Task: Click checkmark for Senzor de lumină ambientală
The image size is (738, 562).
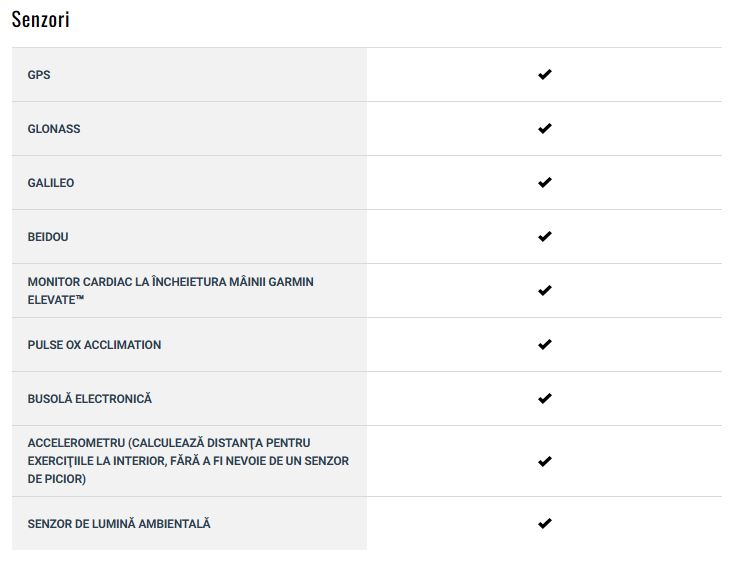Action: tap(545, 523)
